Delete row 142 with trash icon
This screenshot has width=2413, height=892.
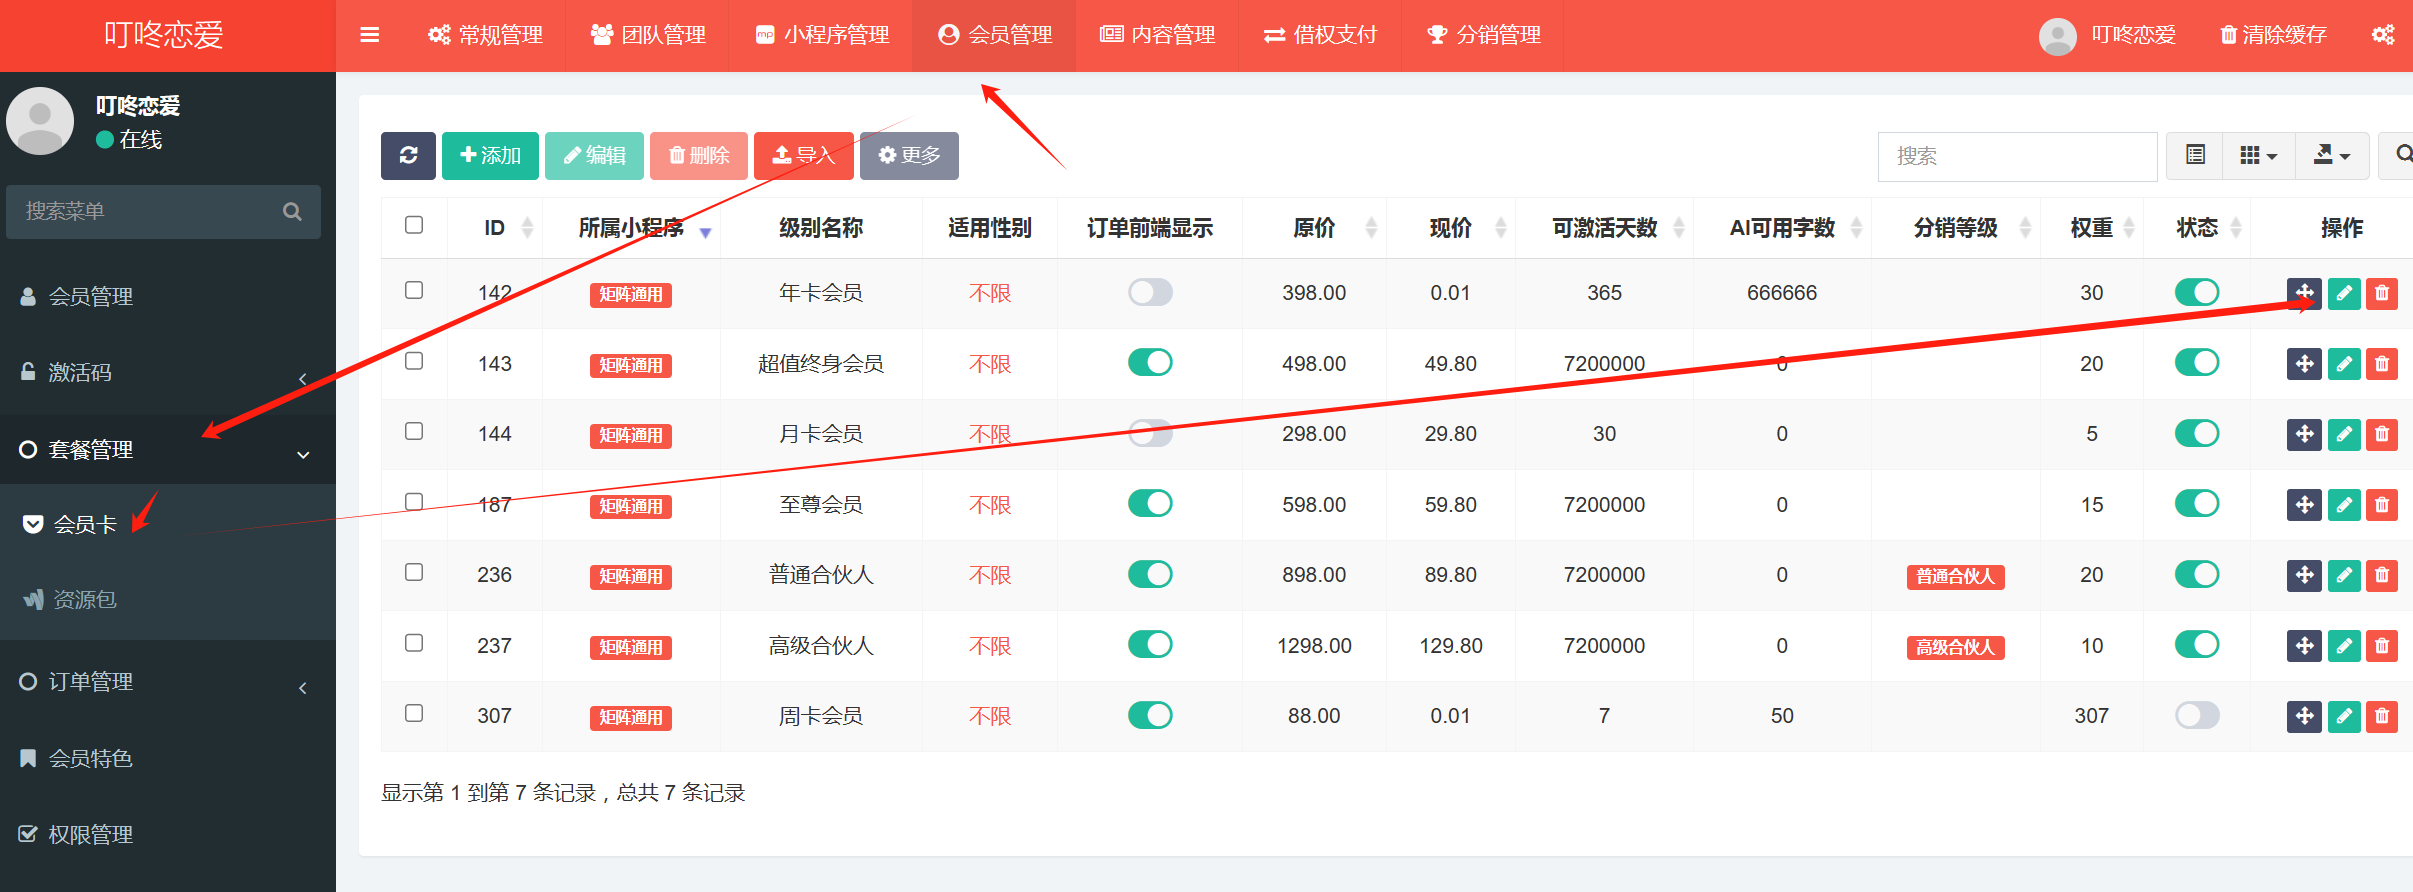click(x=2382, y=293)
